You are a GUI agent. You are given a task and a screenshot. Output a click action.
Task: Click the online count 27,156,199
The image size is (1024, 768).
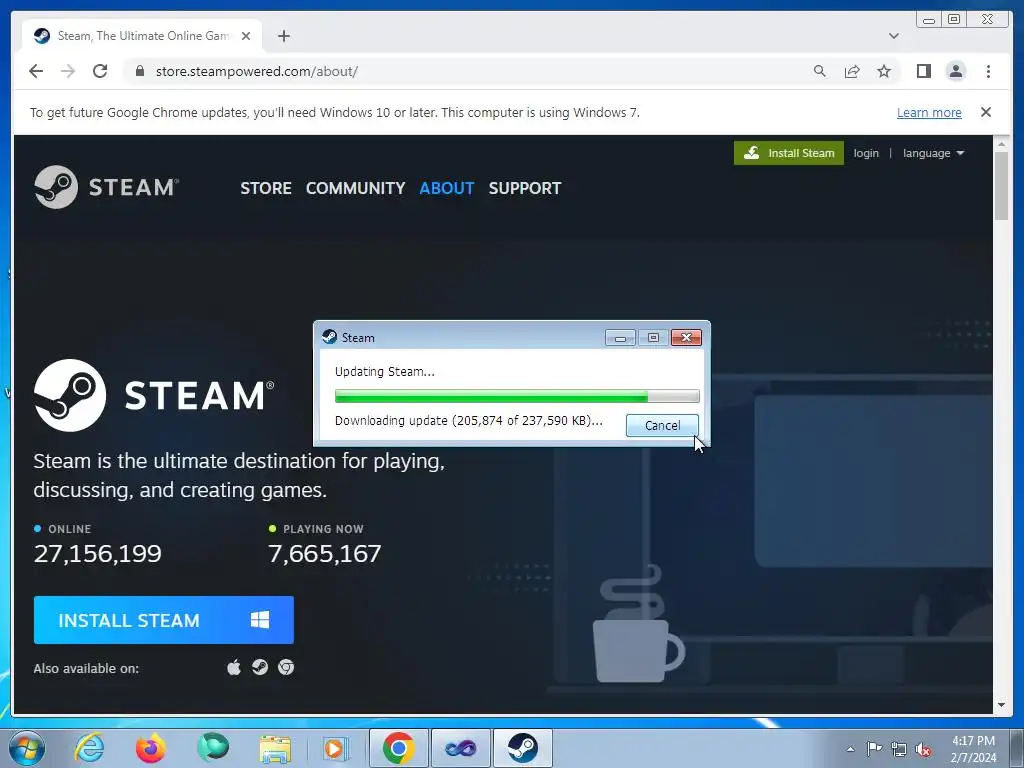tap(97, 554)
